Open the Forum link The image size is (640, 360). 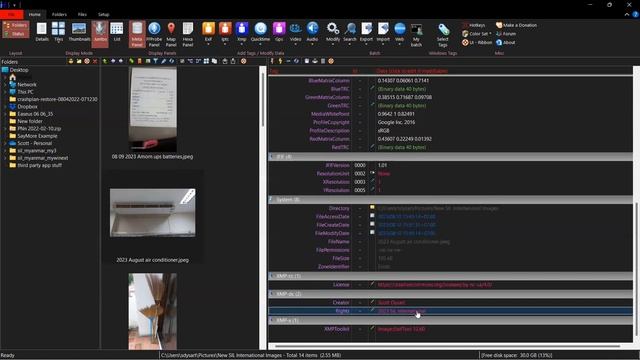[x=506, y=34]
